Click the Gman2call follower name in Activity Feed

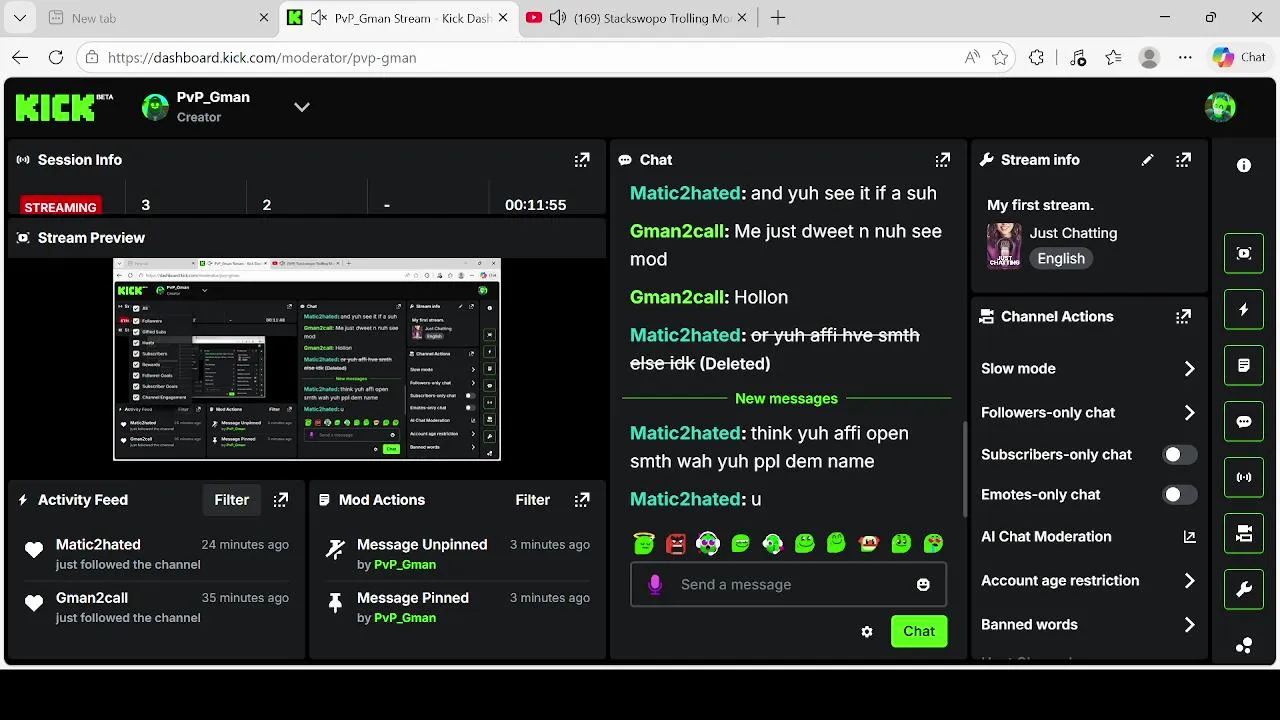92,597
